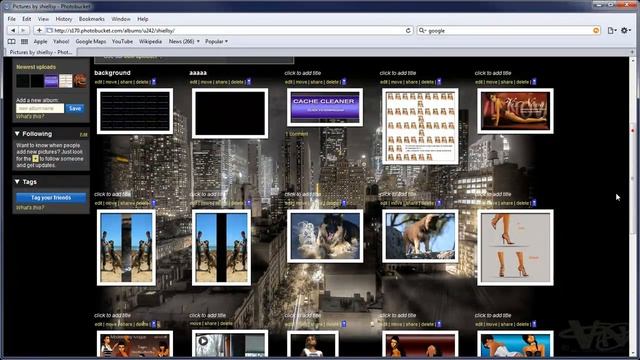Add bookmark with the plus button
Viewport: 640px width, 360px height.
tap(39, 31)
